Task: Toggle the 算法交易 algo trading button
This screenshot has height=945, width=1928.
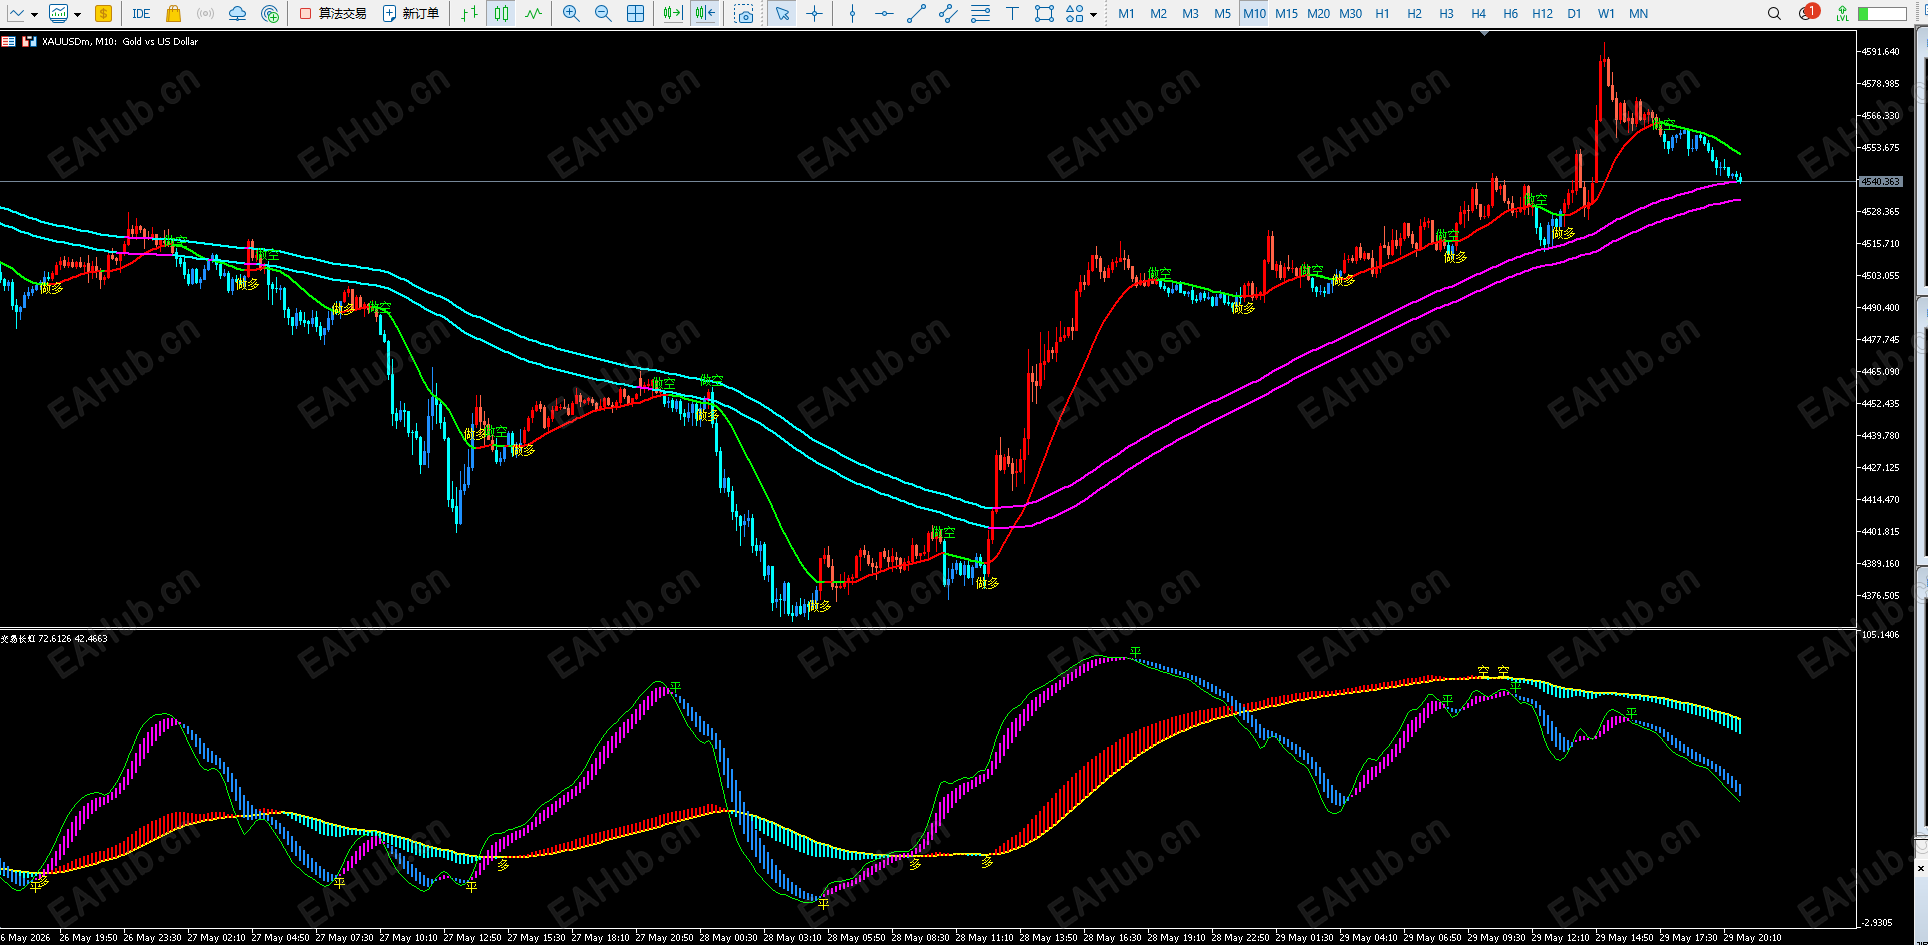Action: point(333,14)
